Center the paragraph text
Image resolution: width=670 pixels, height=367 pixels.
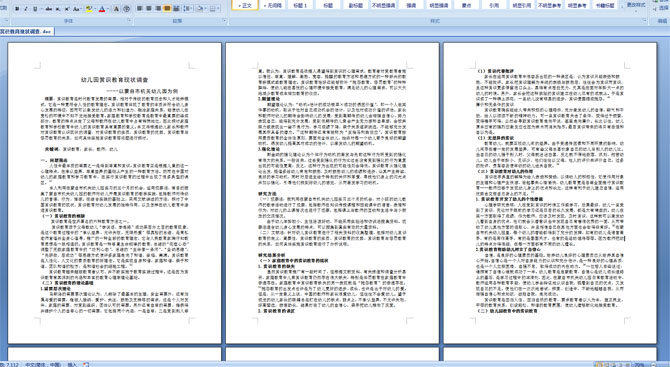(149, 9)
